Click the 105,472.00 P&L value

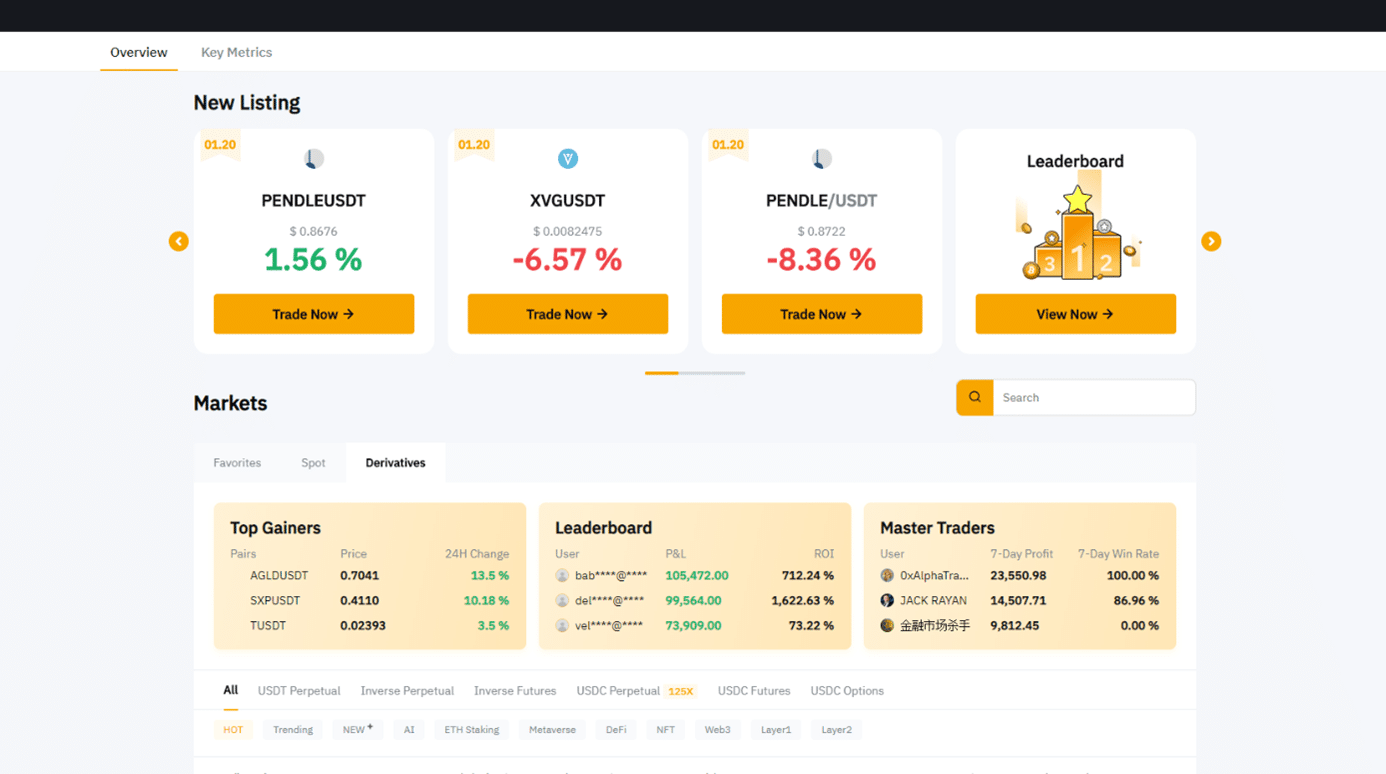(x=696, y=576)
